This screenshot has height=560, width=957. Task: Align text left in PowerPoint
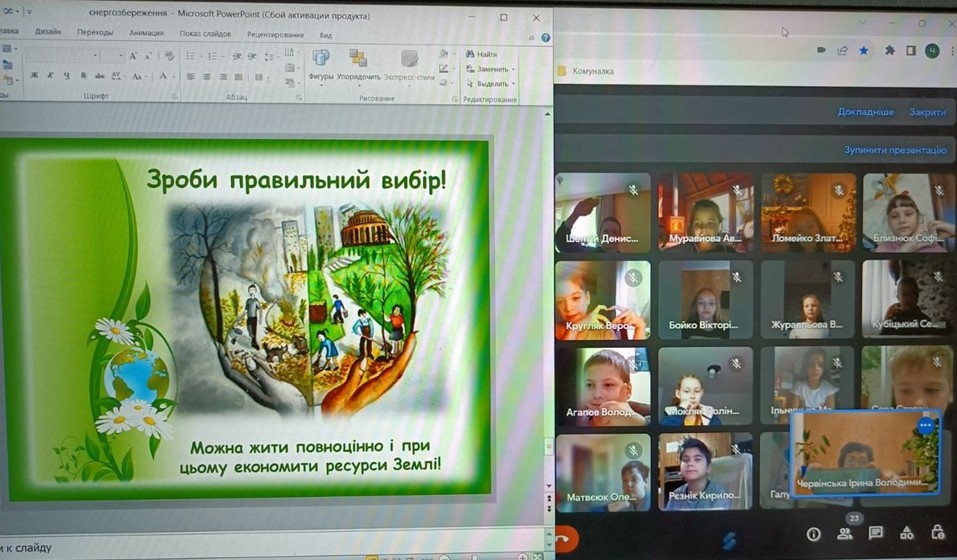click(190, 77)
